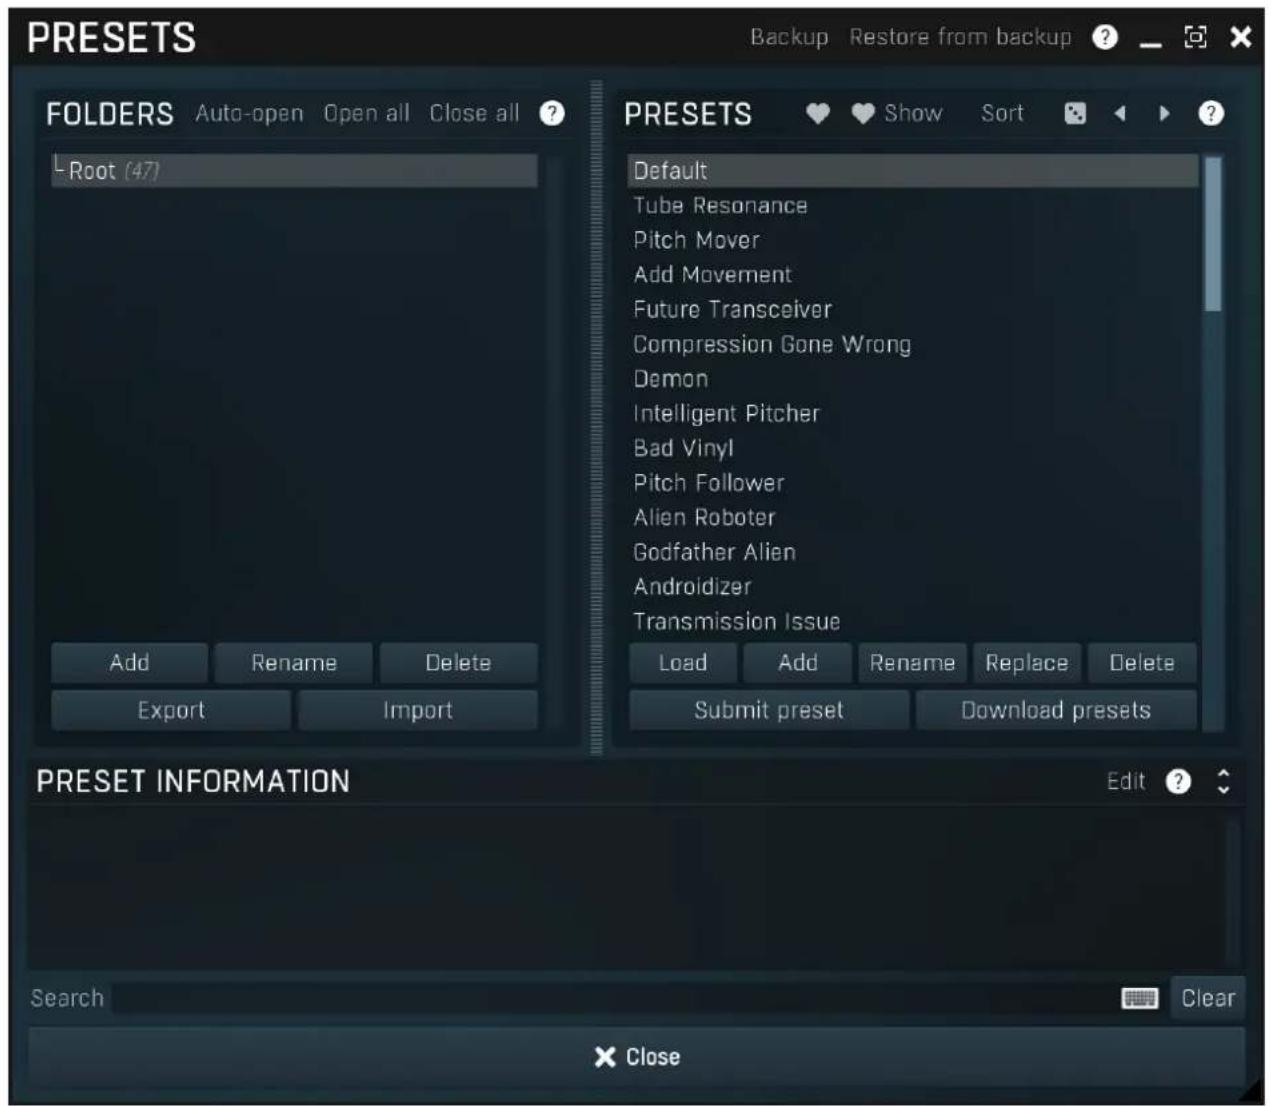Replace the selected preset
The width and height of the screenshot is (1271, 1106).
[x=1026, y=663]
